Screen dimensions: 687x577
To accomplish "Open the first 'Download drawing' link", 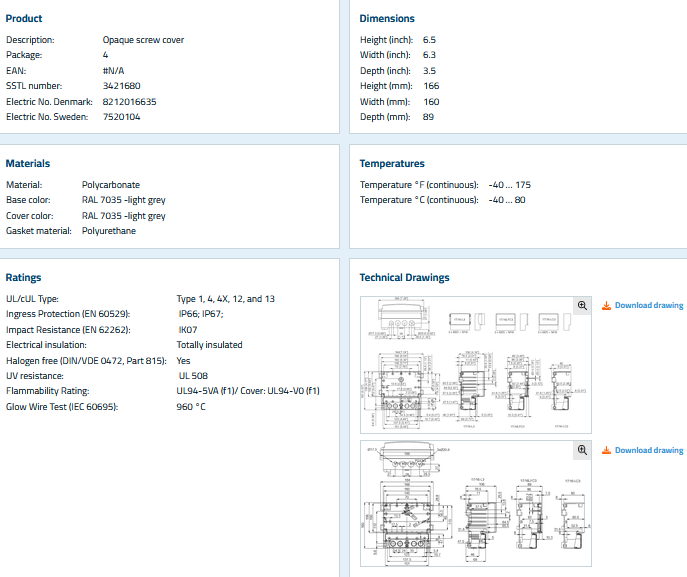I will (648, 305).
